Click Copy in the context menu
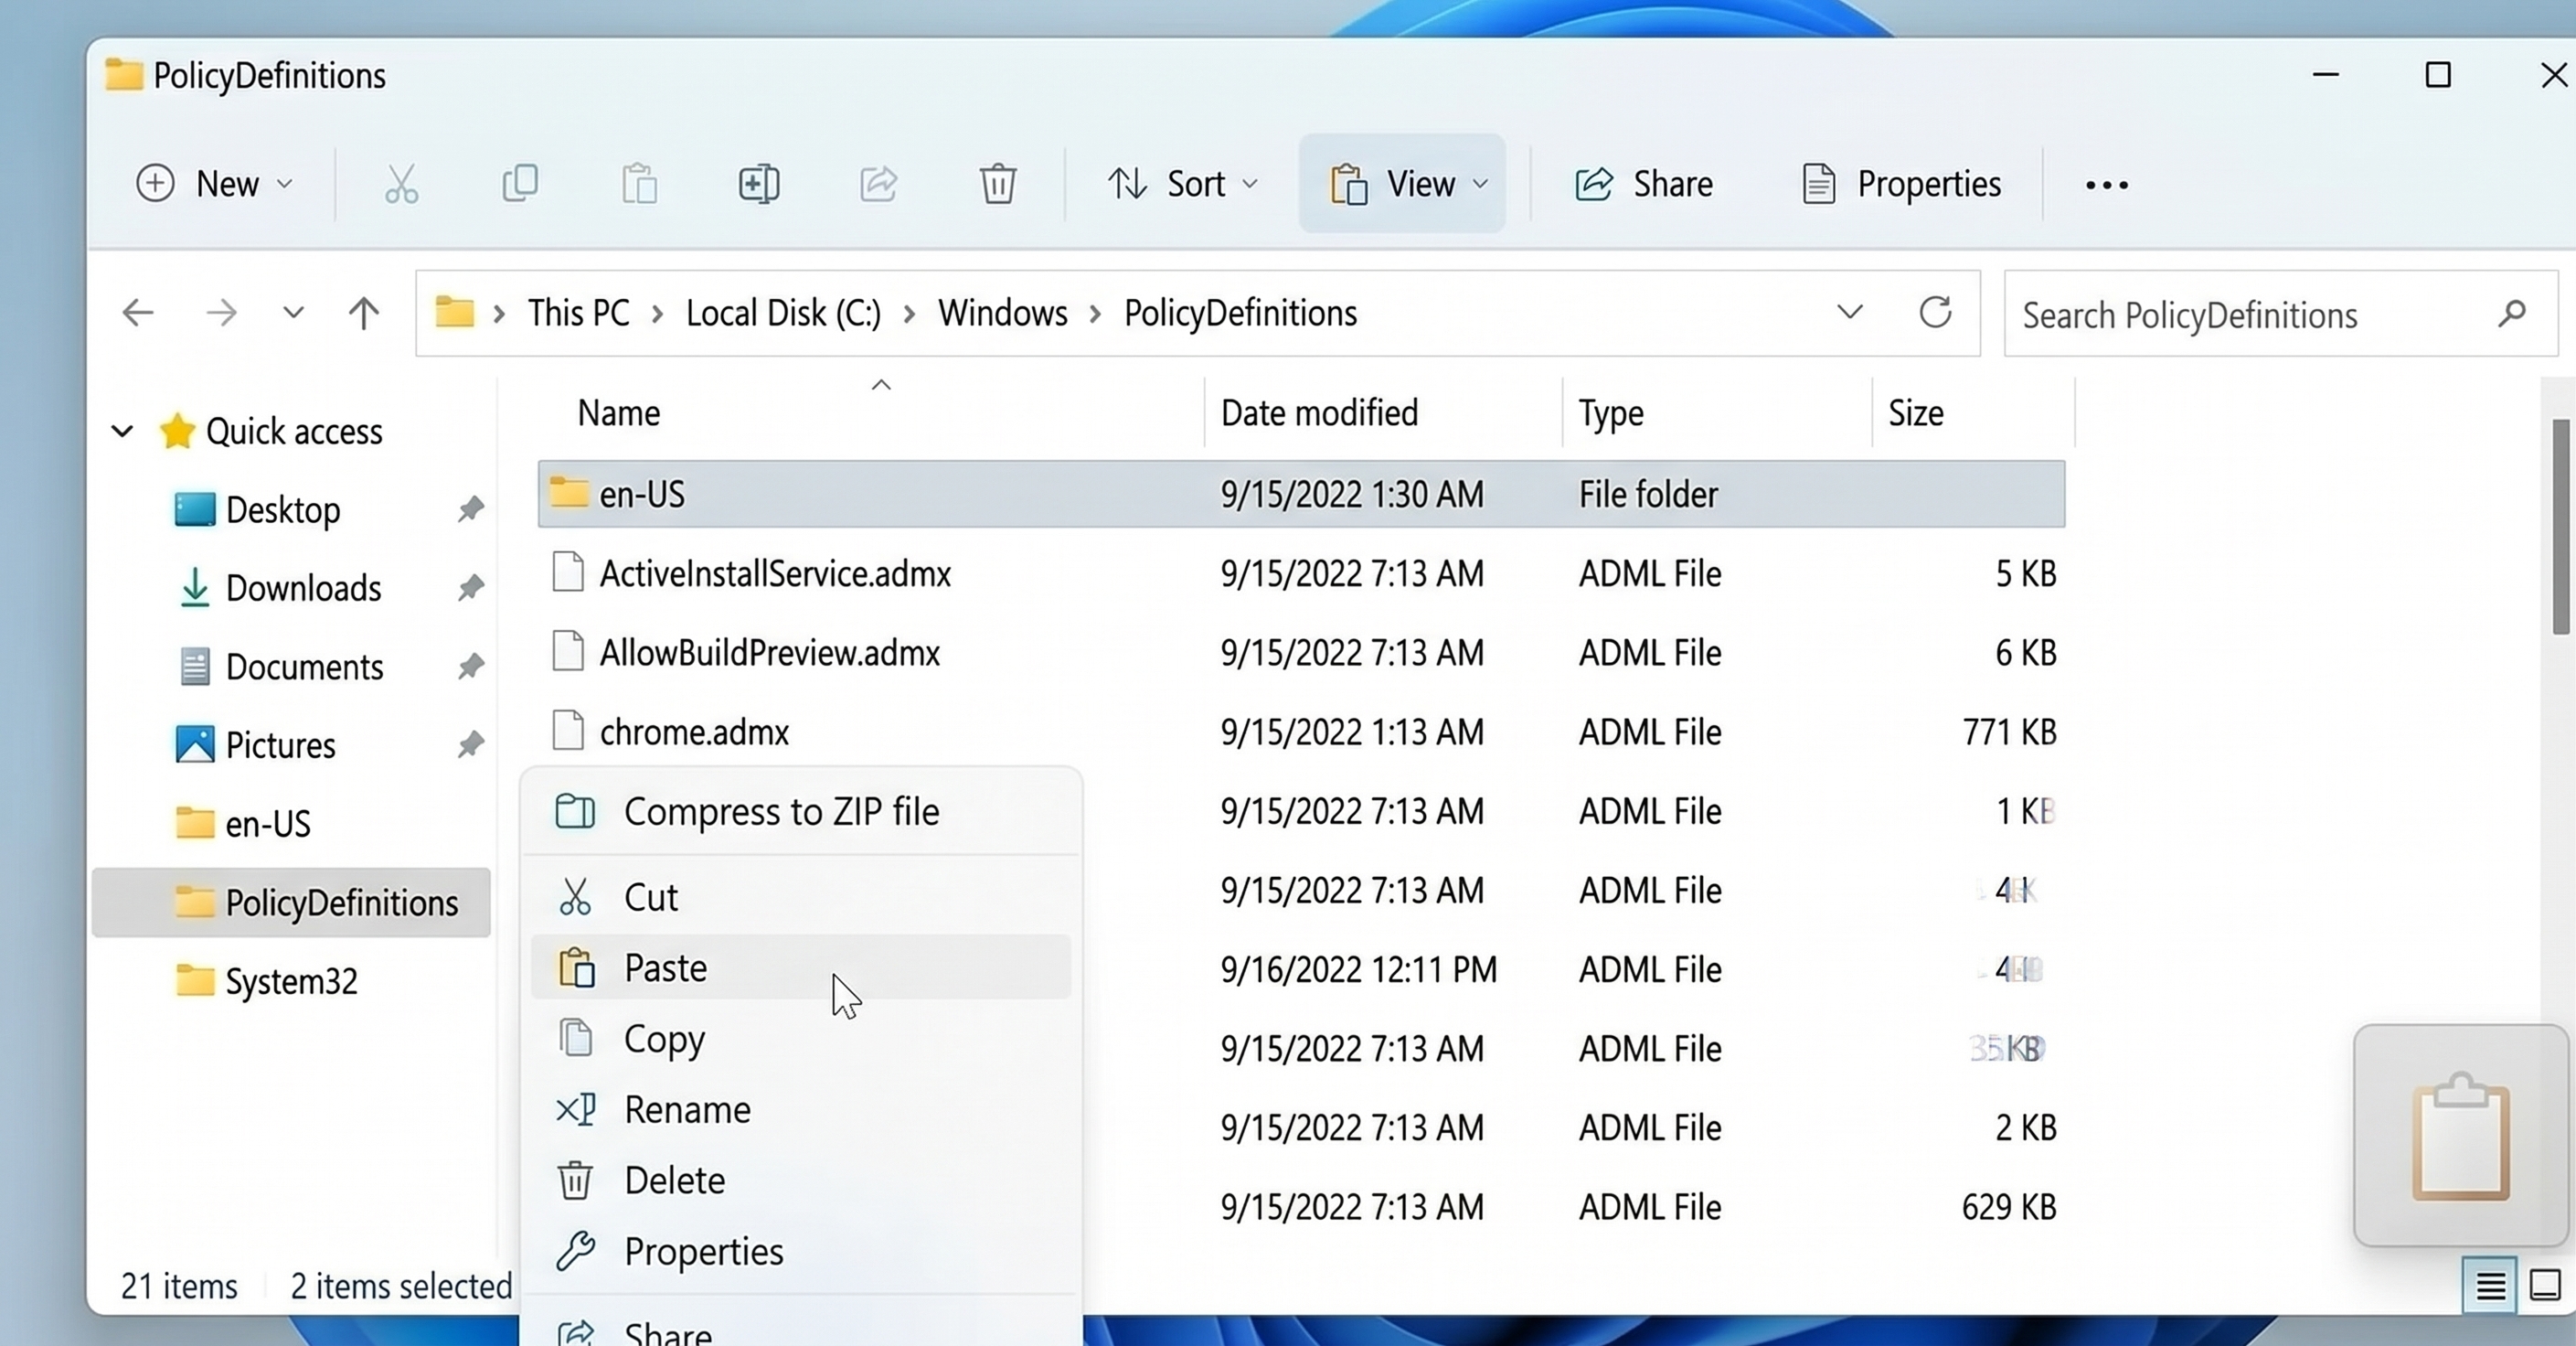The height and width of the screenshot is (1346, 2576). click(x=801, y=1039)
